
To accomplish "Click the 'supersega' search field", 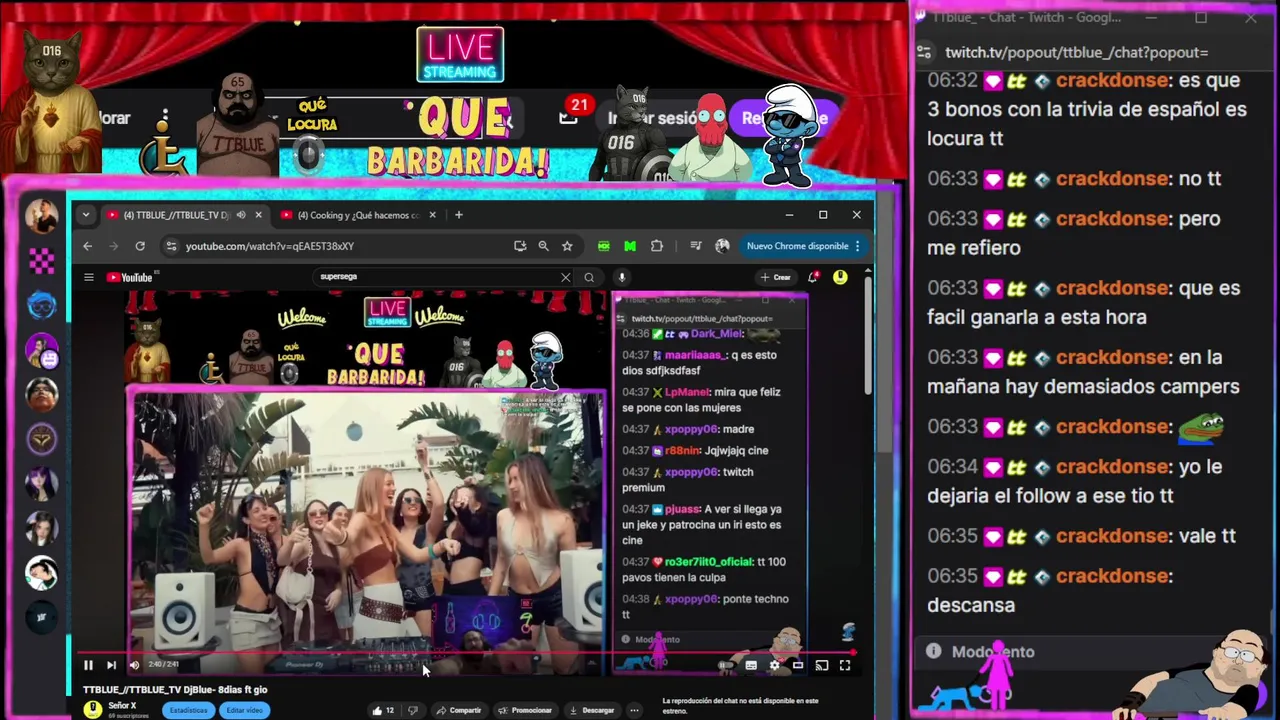I will click(435, 277).
